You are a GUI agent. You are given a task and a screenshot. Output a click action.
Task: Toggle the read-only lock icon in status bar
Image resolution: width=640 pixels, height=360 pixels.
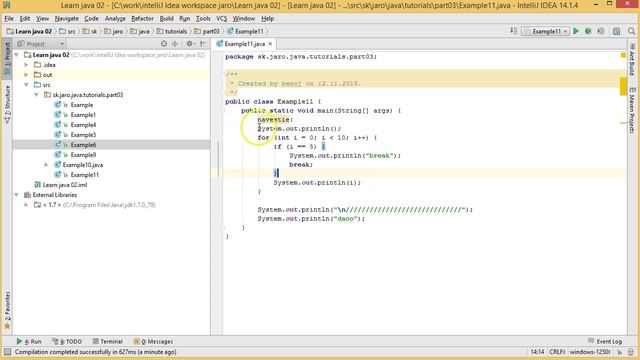[619, 352]
